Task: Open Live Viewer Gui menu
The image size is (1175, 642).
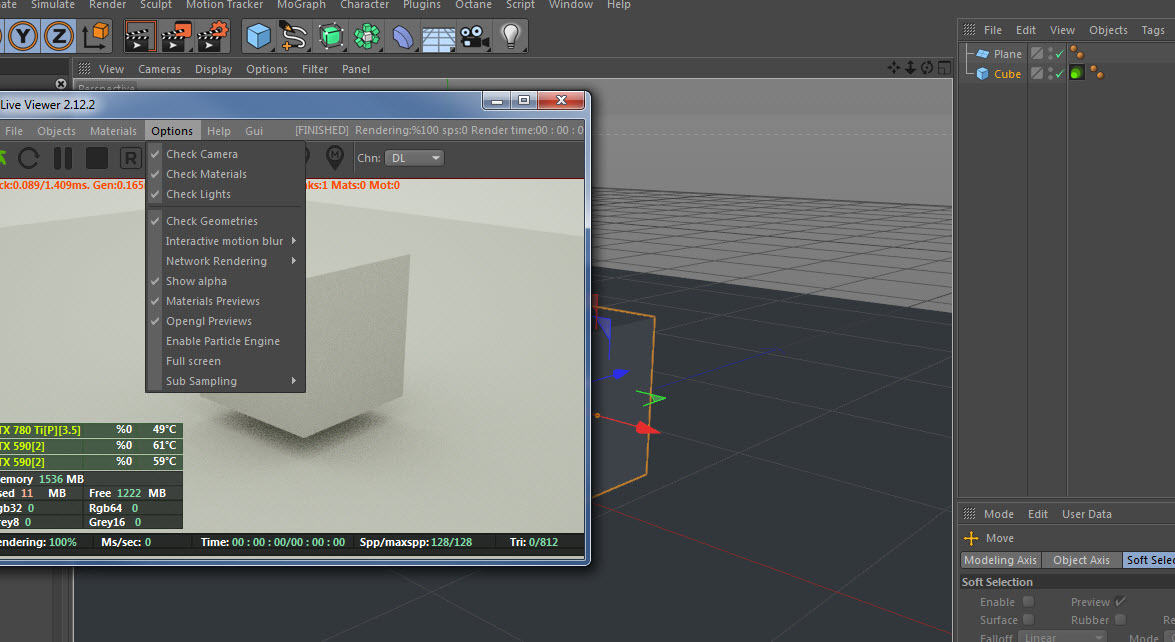Action: 254,130
